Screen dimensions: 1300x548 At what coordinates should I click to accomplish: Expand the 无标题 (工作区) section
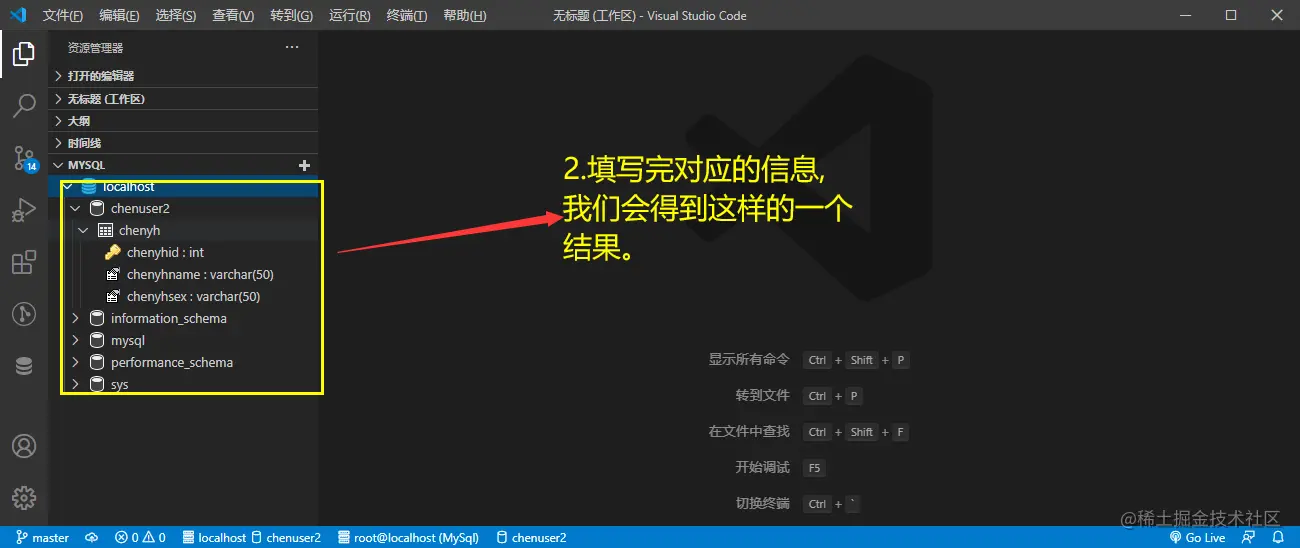(183, 99)
